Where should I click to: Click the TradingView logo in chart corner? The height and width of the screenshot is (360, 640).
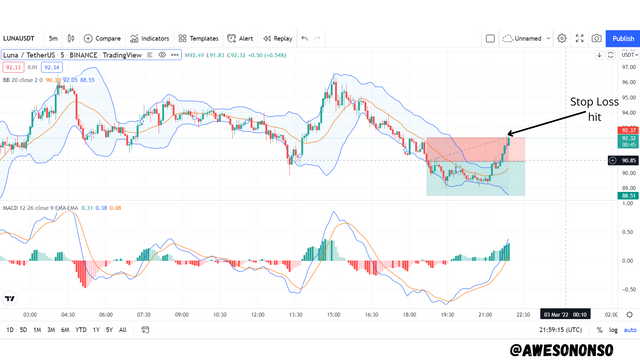10,299
